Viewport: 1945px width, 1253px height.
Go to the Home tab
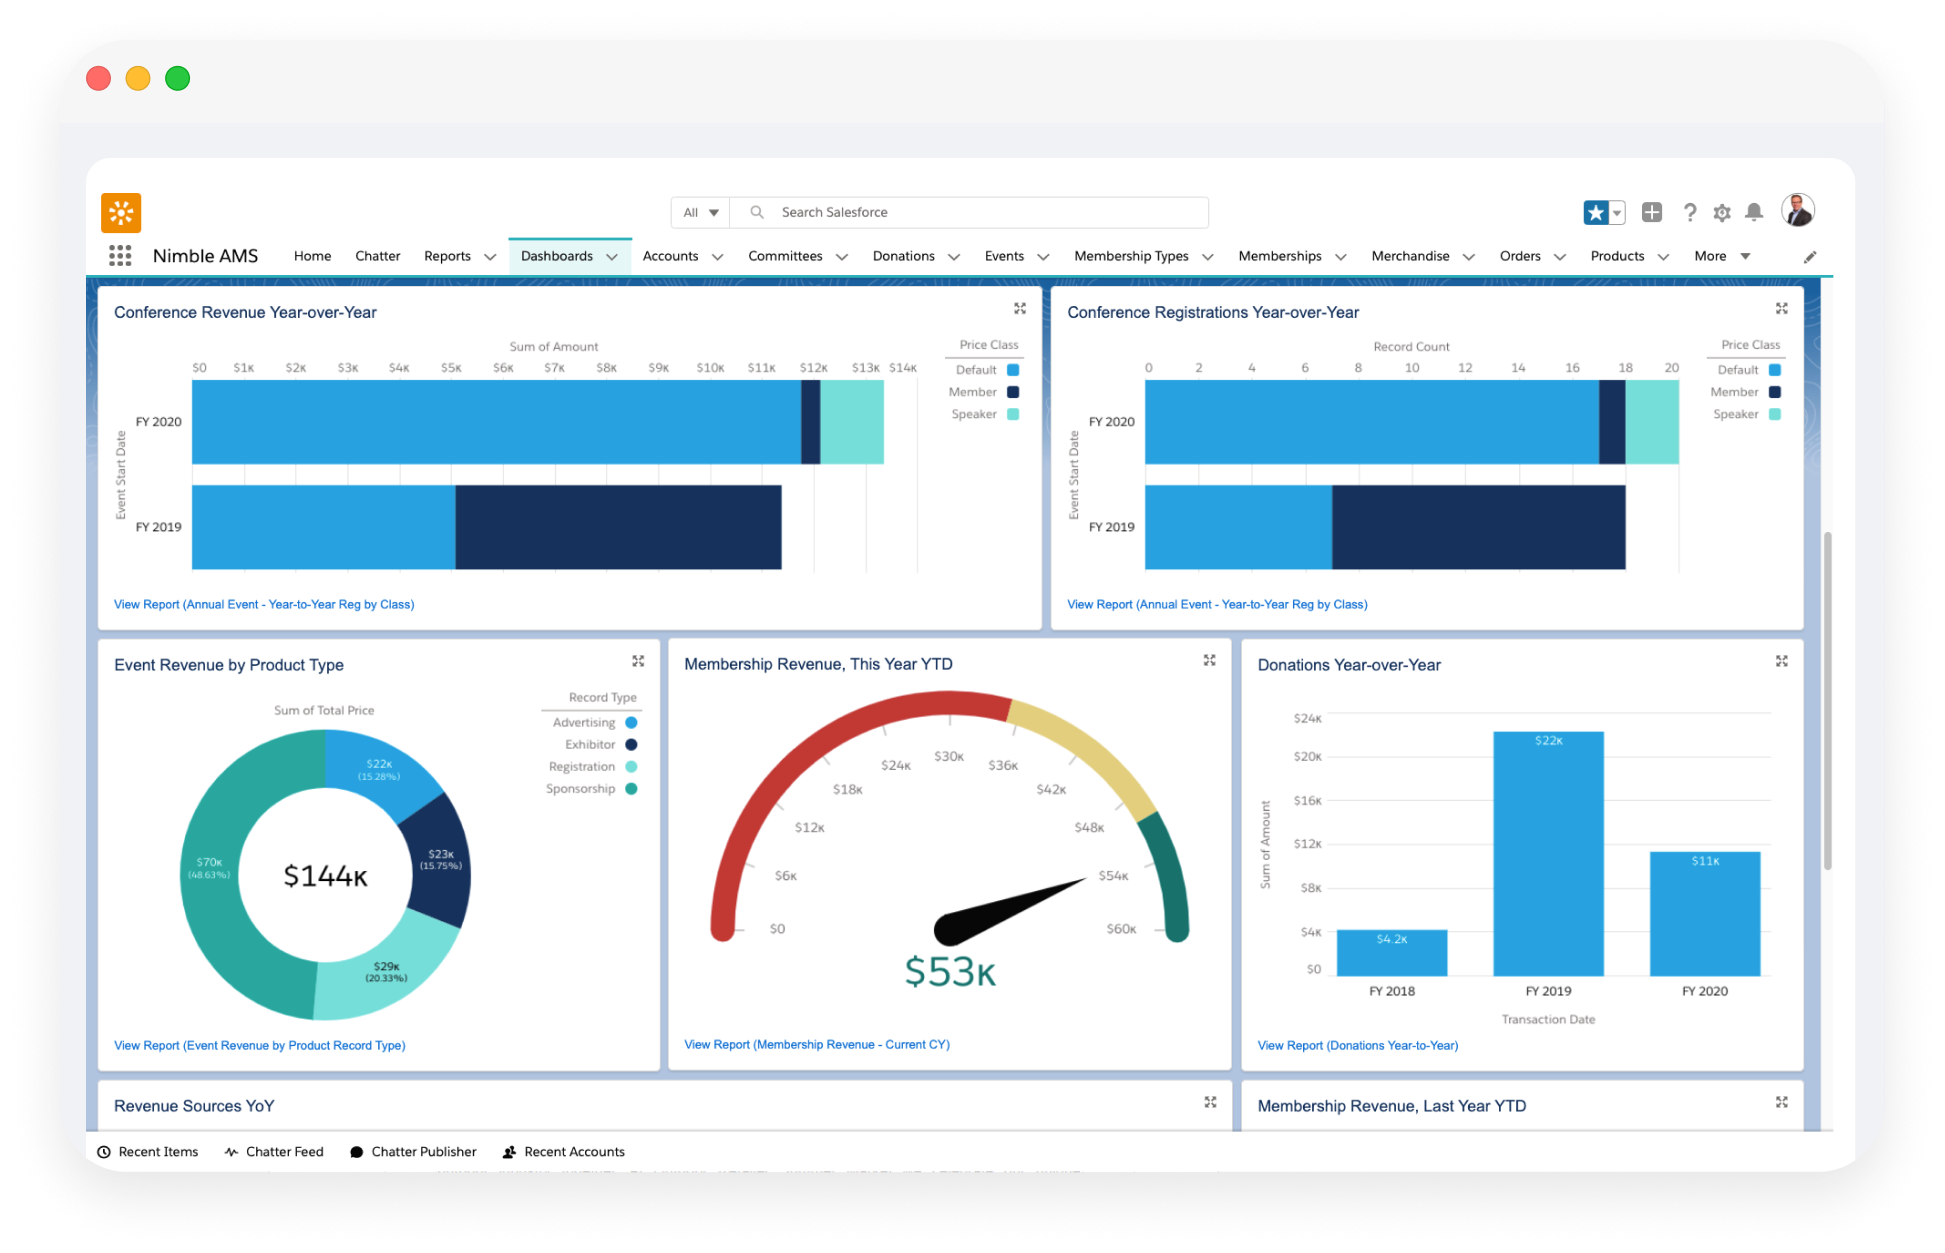pyautogui.click(x=312, y=256)
